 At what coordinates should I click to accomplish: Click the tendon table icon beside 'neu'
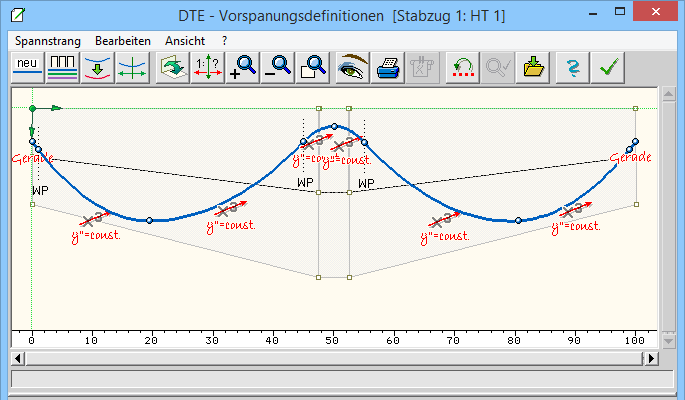pos(63,68)
